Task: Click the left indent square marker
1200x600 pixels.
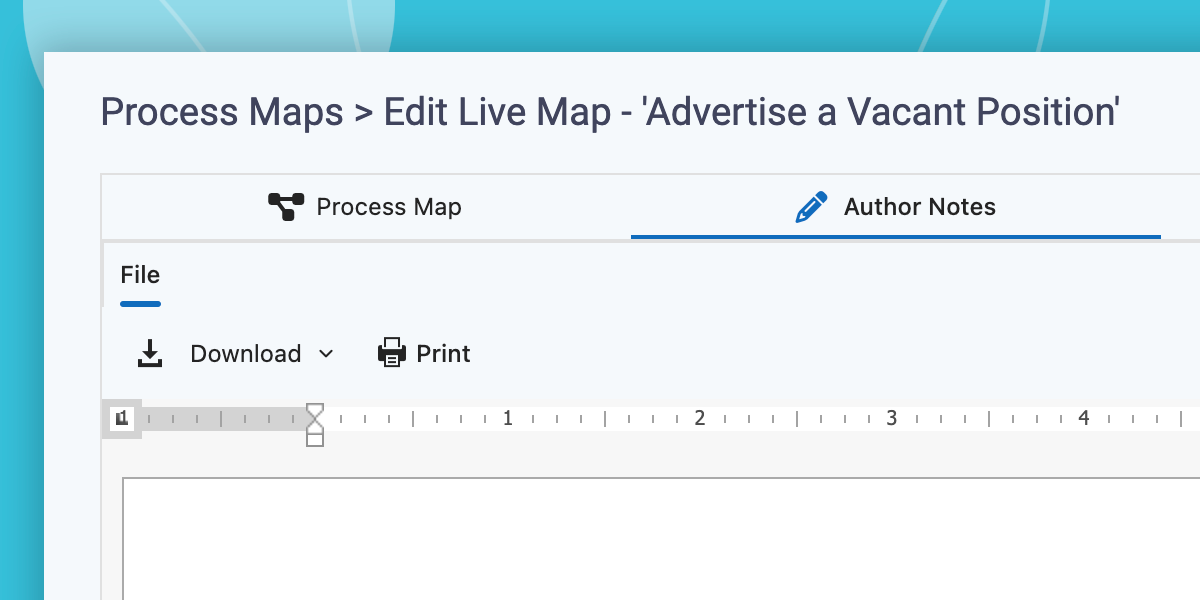Action: pyautogui.click(x=315, y=439)
